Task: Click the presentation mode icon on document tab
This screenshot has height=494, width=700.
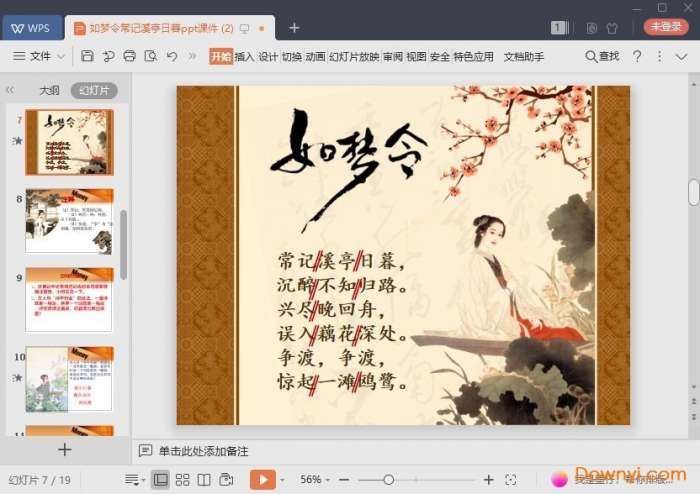Action: coord(245,29)
